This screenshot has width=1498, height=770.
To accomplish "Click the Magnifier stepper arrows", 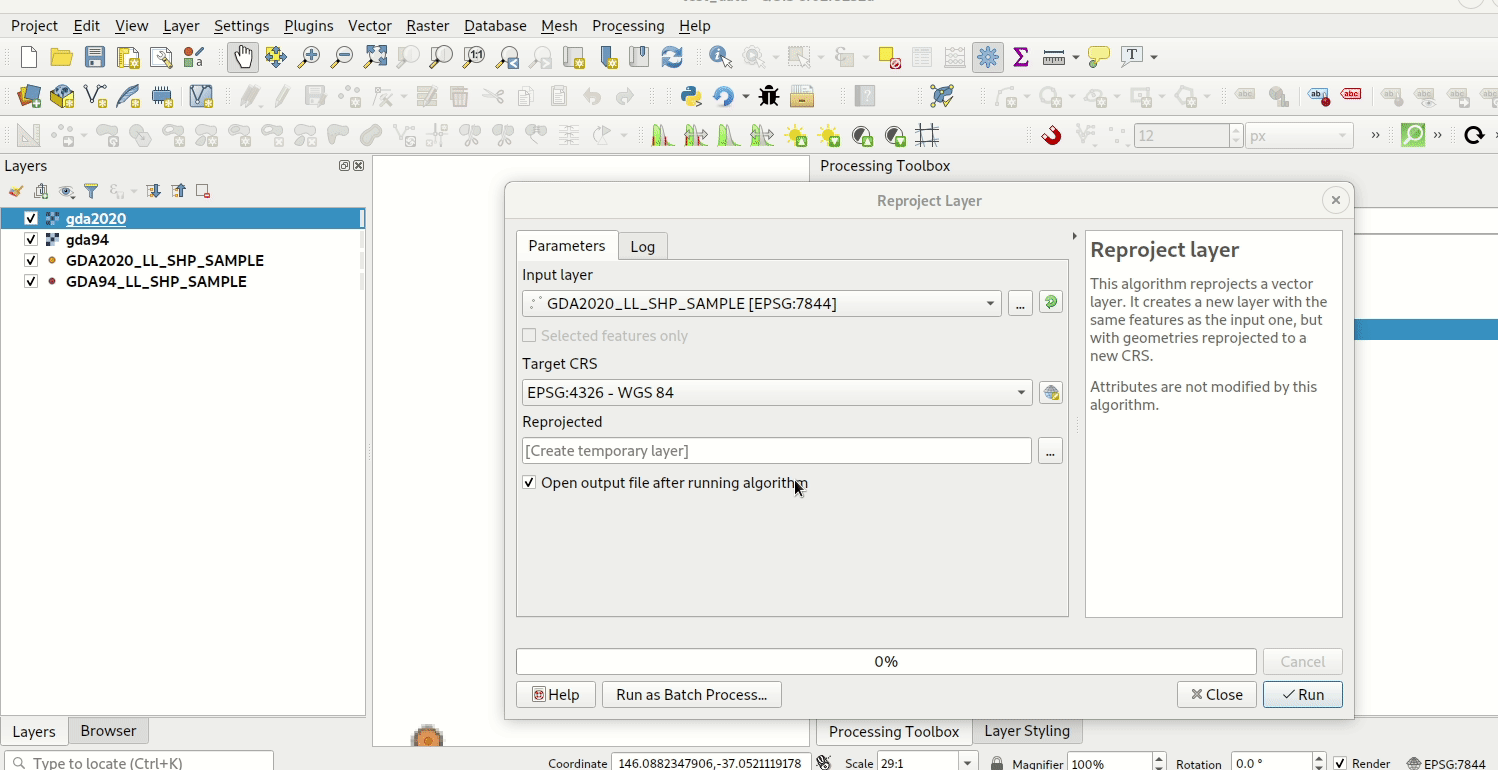I will pos(1159,763).
